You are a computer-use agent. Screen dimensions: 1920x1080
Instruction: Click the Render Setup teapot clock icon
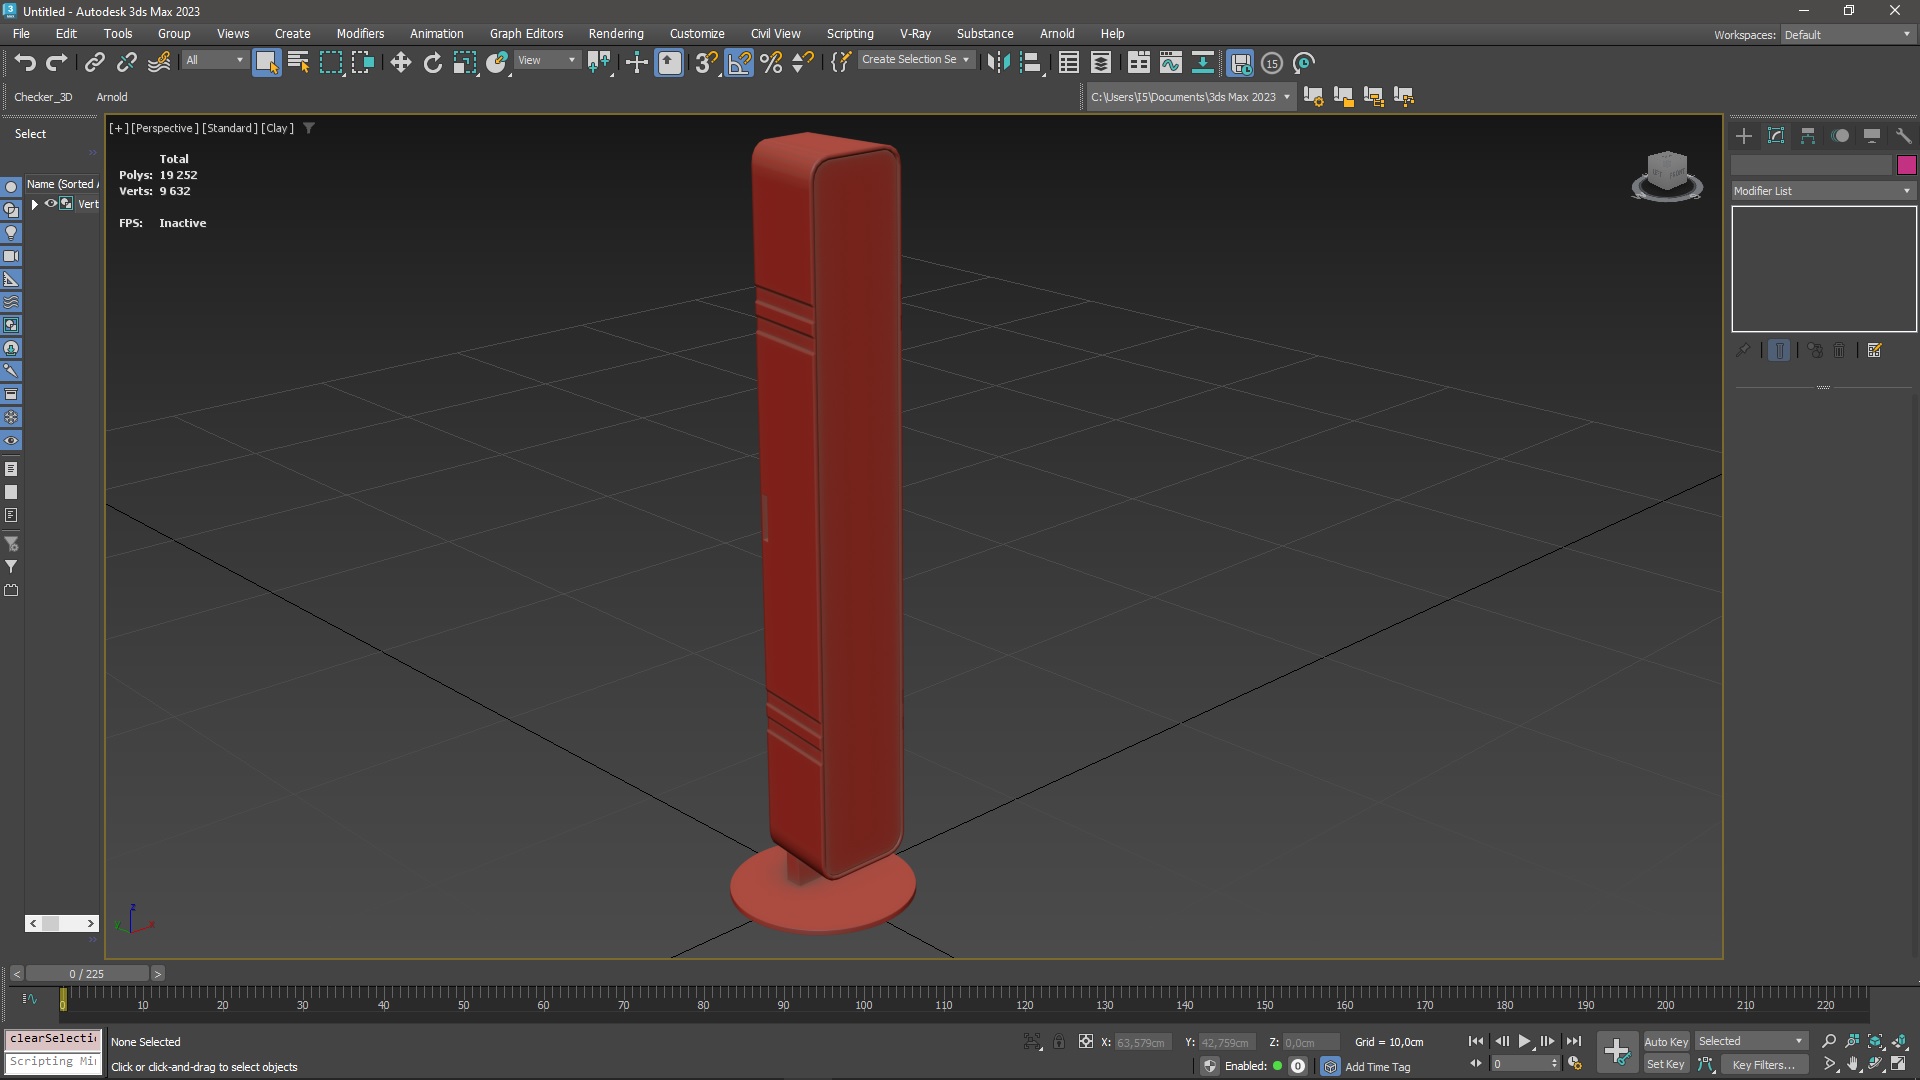[1304, 62]
